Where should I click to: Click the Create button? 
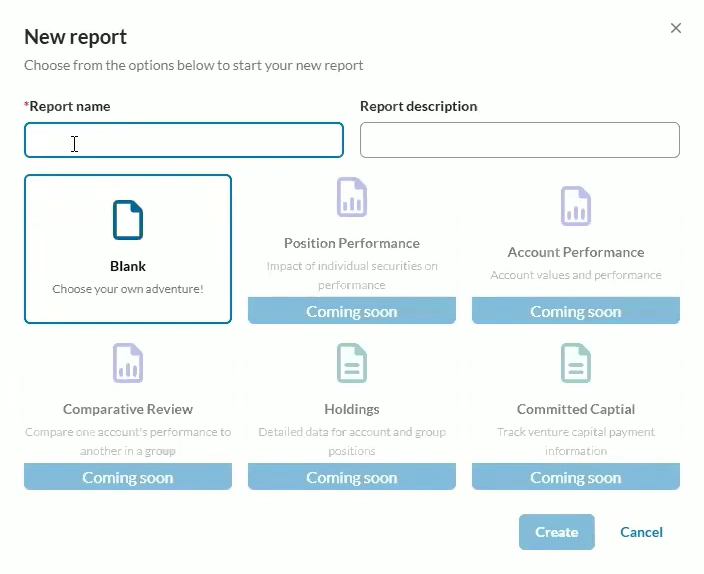point(557,532)
